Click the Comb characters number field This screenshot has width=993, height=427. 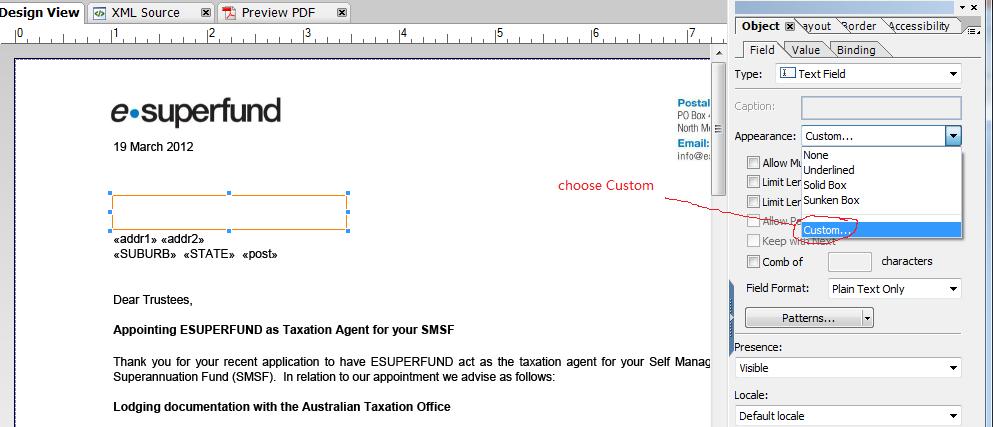click(850, 262)
